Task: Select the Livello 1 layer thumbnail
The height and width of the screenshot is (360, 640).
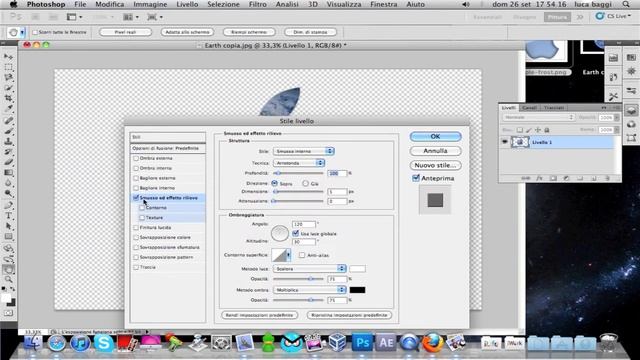Action: tap(520, 142)
